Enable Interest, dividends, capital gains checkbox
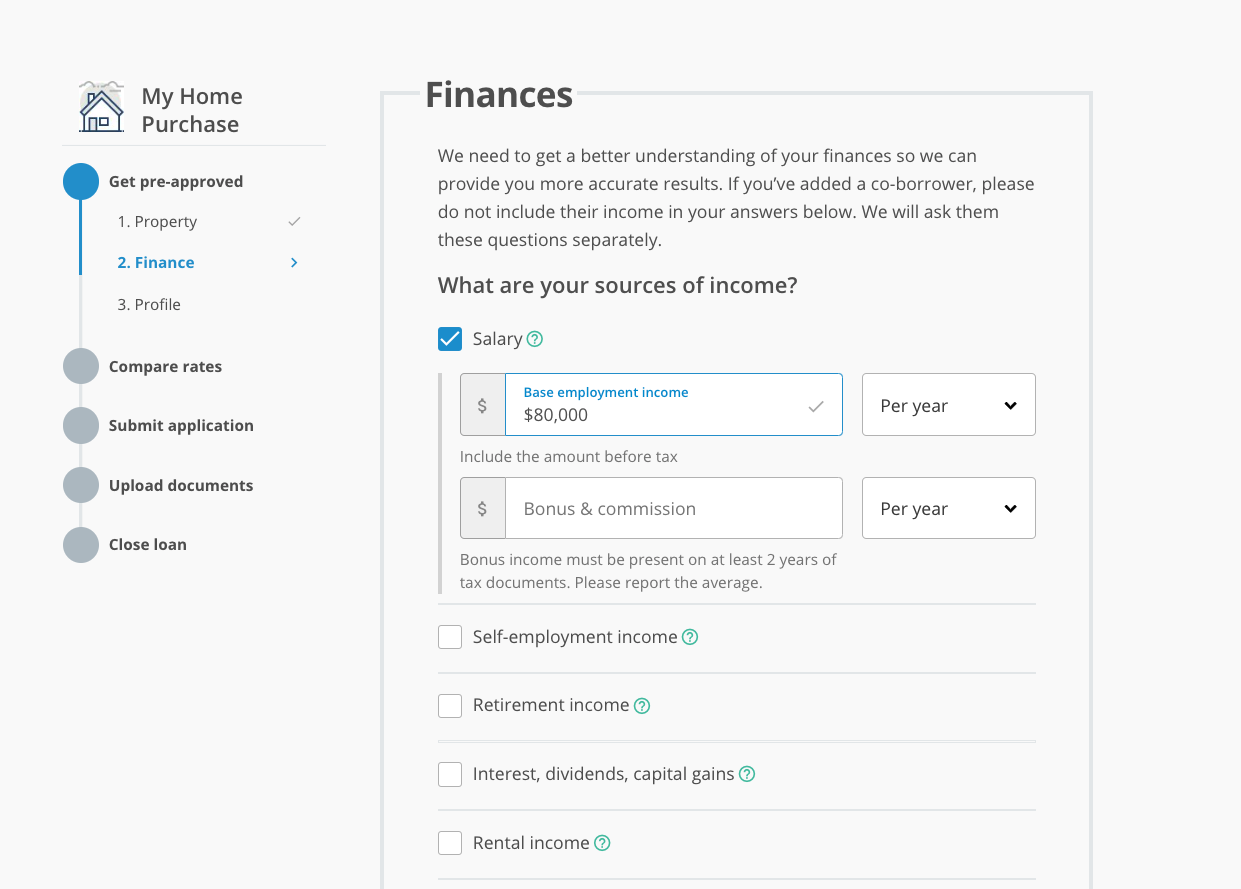Image resolution: width=1241 pixels, height=889 pixels. coord(450,774)
